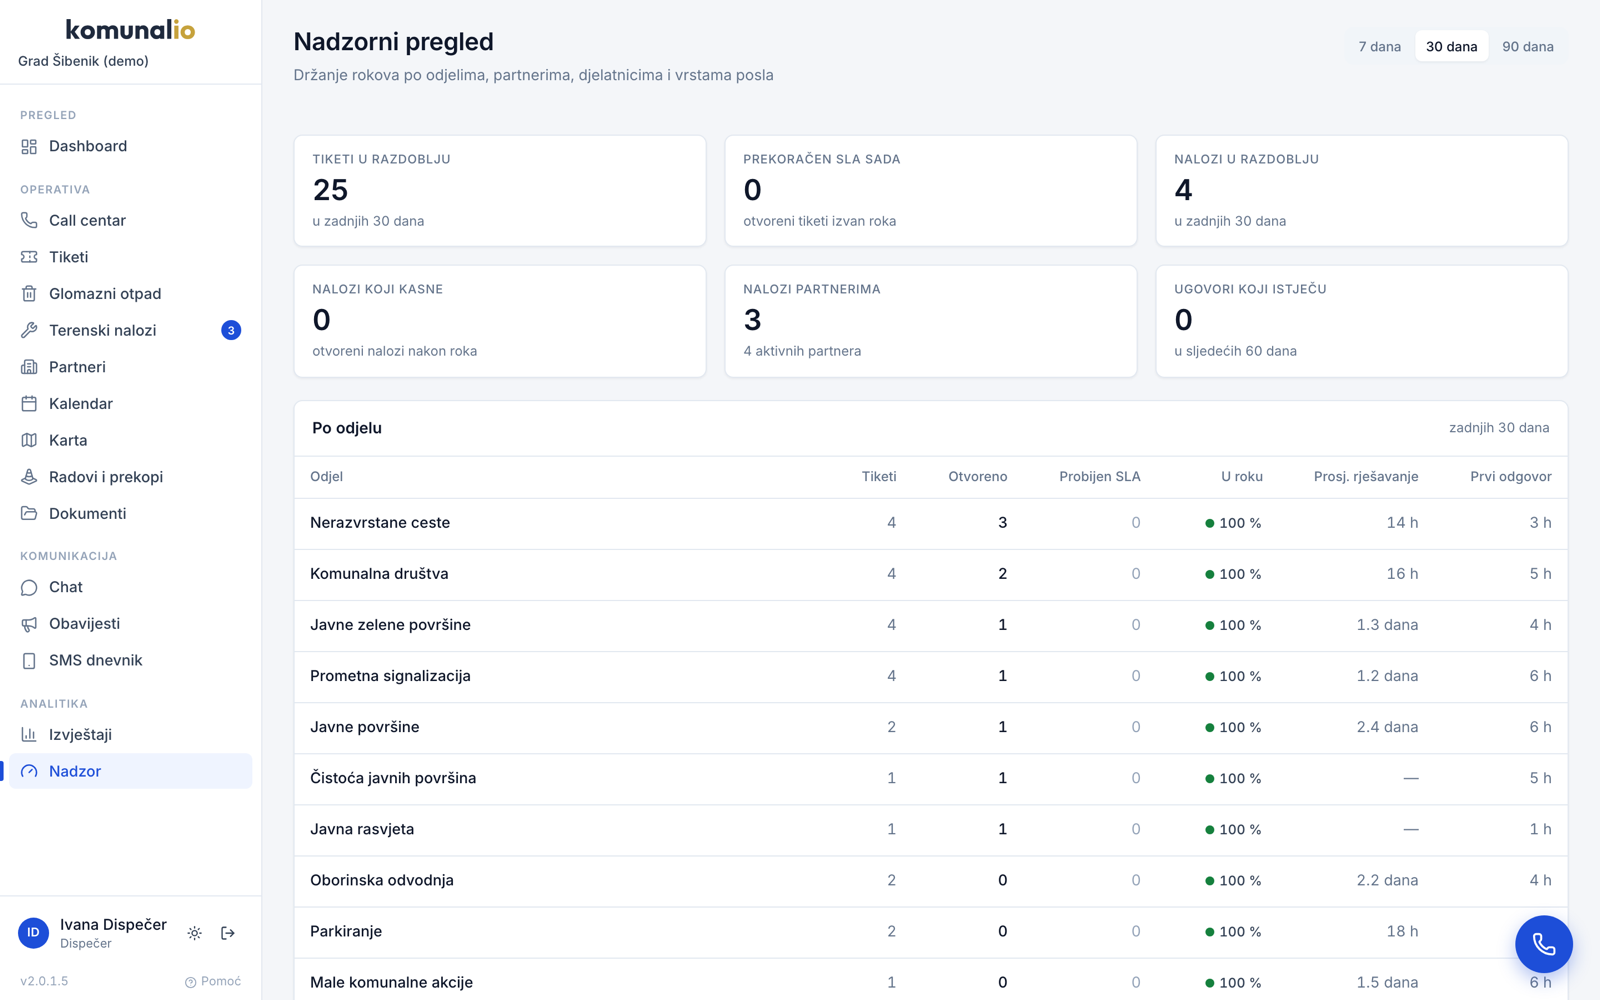Open Radovi i prekopi cone icon

point(29,477)
